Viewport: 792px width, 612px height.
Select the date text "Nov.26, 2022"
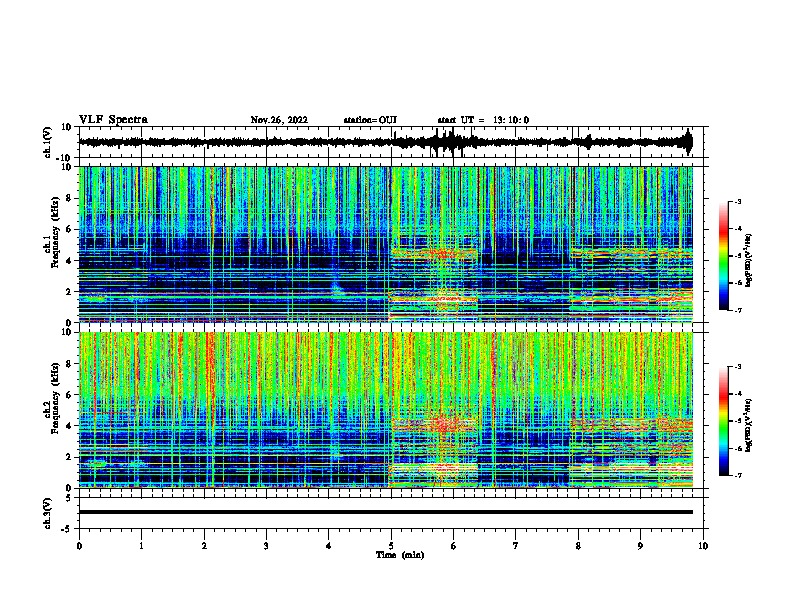(279, 120)
